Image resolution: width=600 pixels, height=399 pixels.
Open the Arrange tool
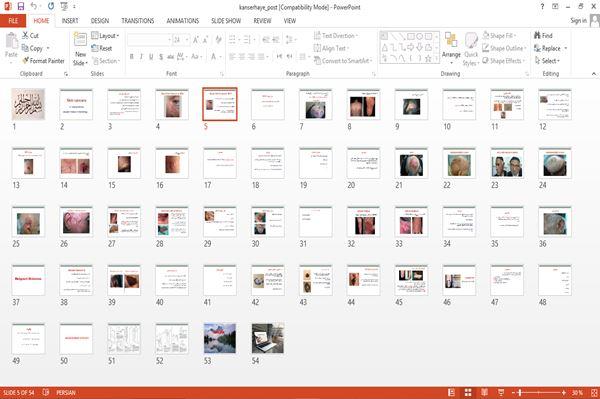coord(451,48)
